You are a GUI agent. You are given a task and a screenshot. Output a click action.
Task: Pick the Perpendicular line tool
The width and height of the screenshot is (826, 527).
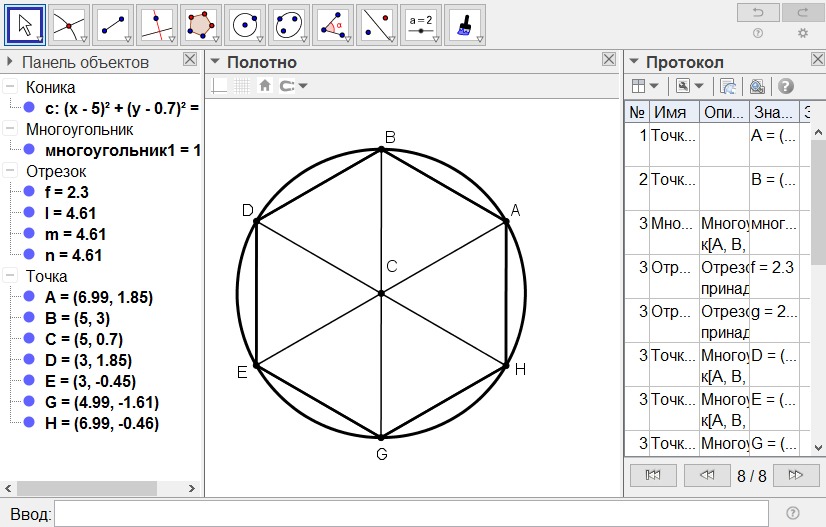[x=157, y=24]
